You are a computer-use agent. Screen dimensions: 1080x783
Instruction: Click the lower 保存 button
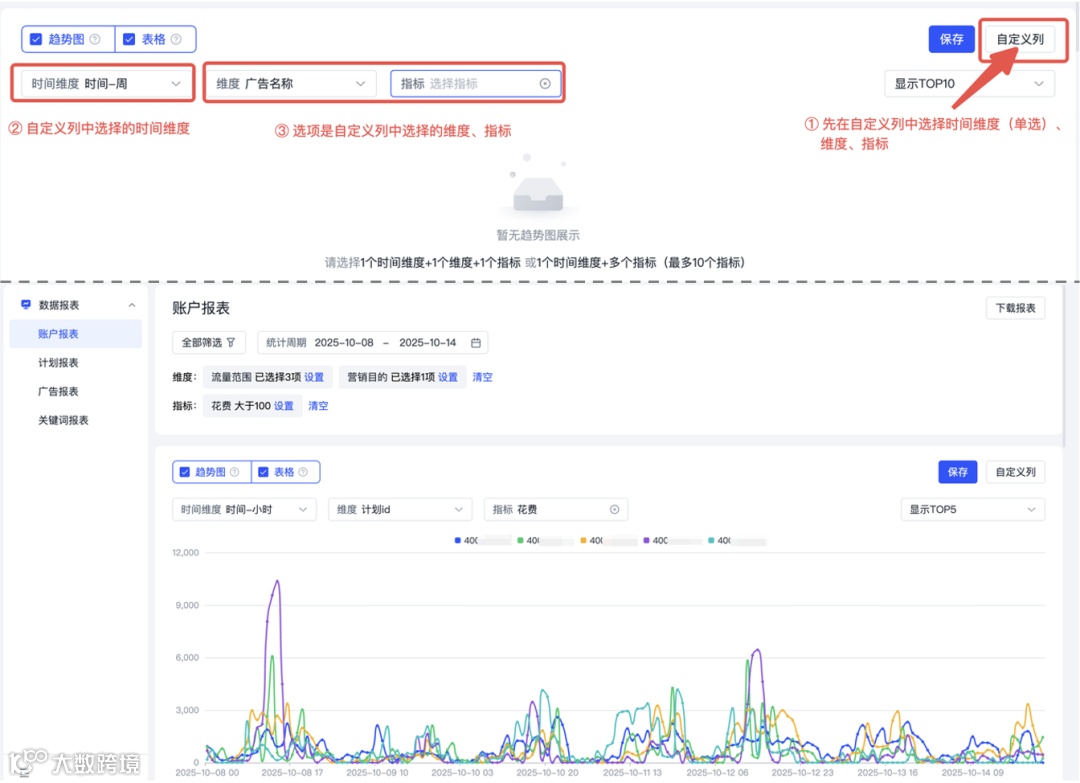957,472
